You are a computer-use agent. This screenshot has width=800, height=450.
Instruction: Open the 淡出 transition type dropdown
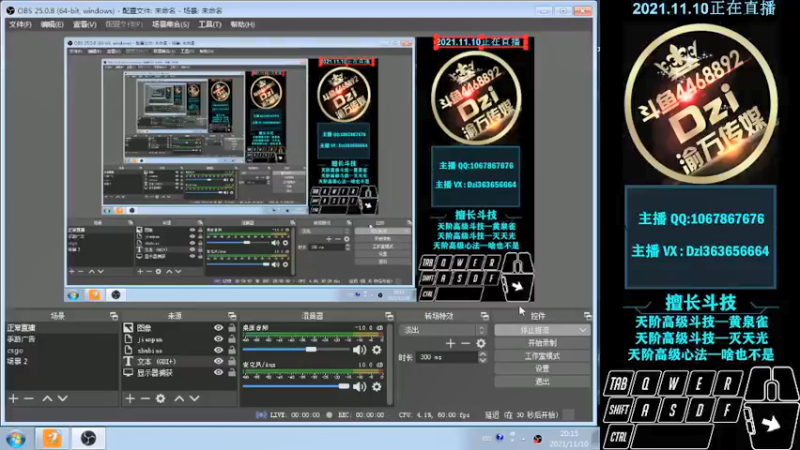443,330
